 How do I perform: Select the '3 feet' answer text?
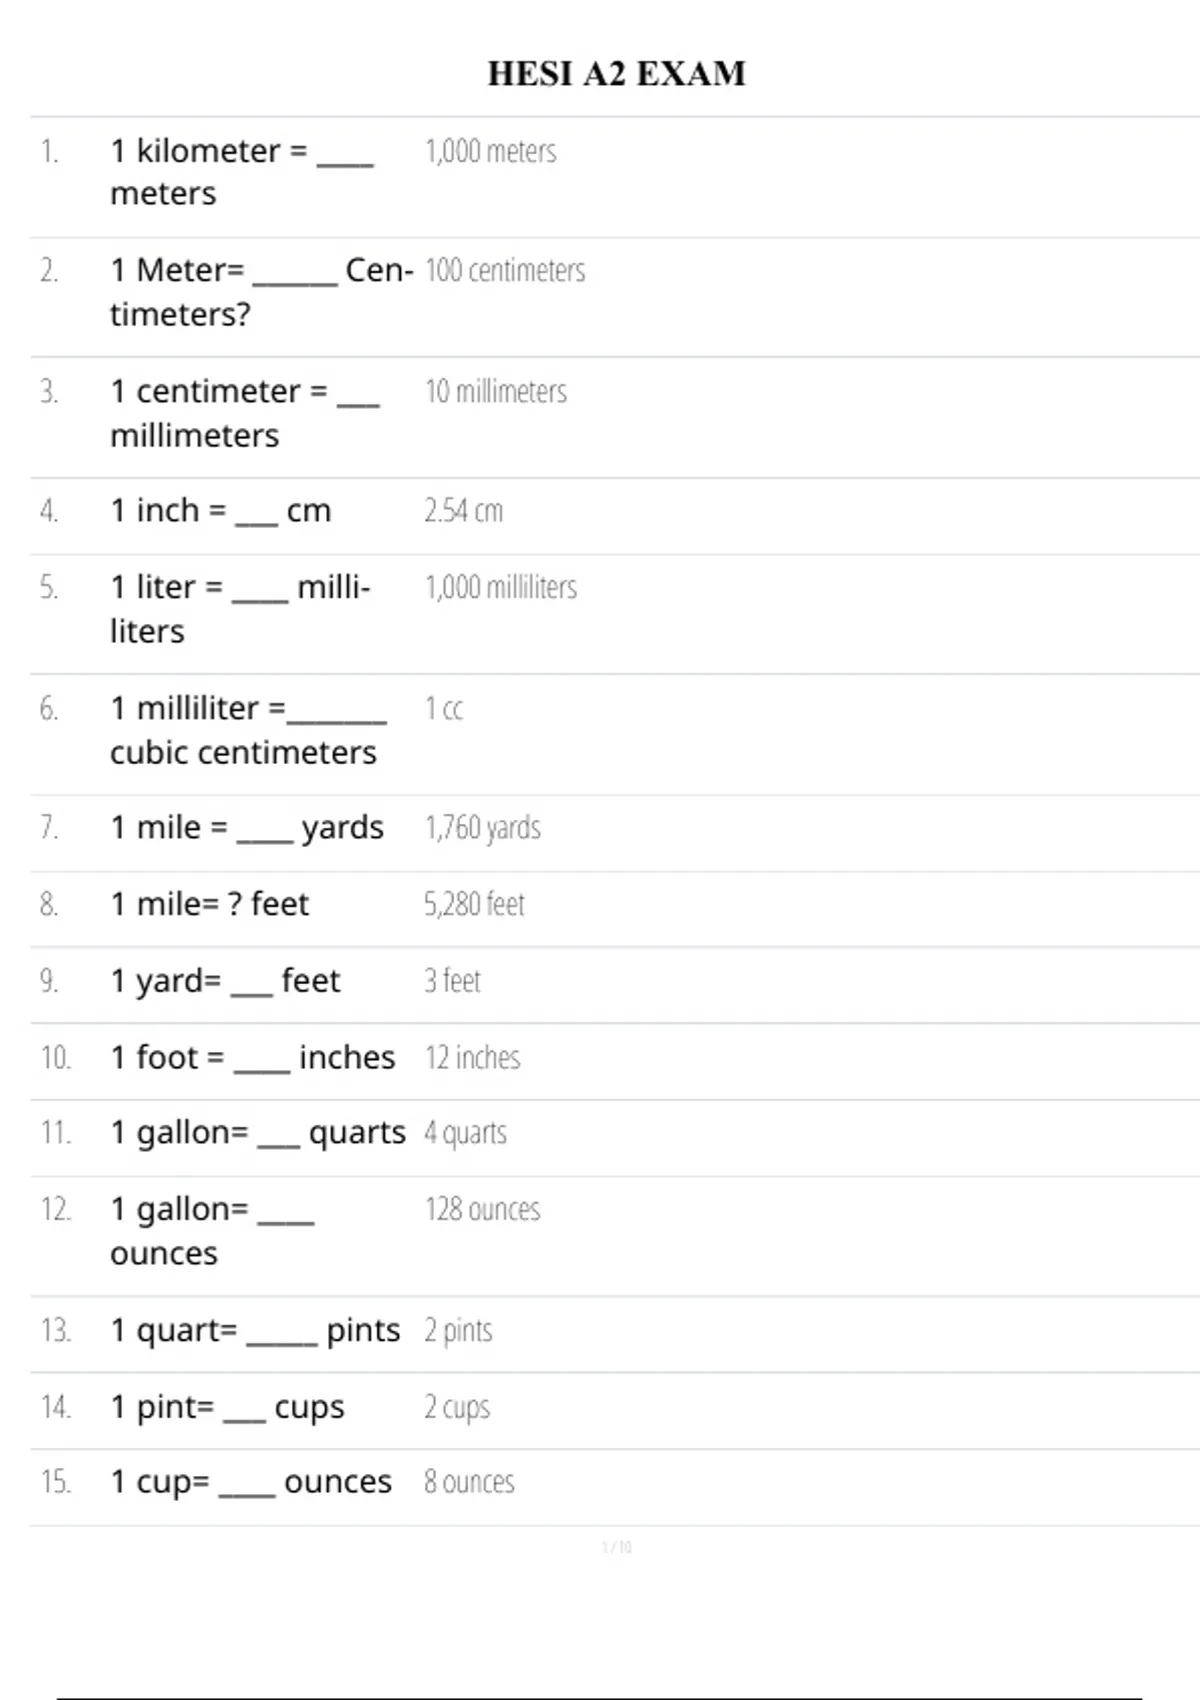[x=452, y=981]
